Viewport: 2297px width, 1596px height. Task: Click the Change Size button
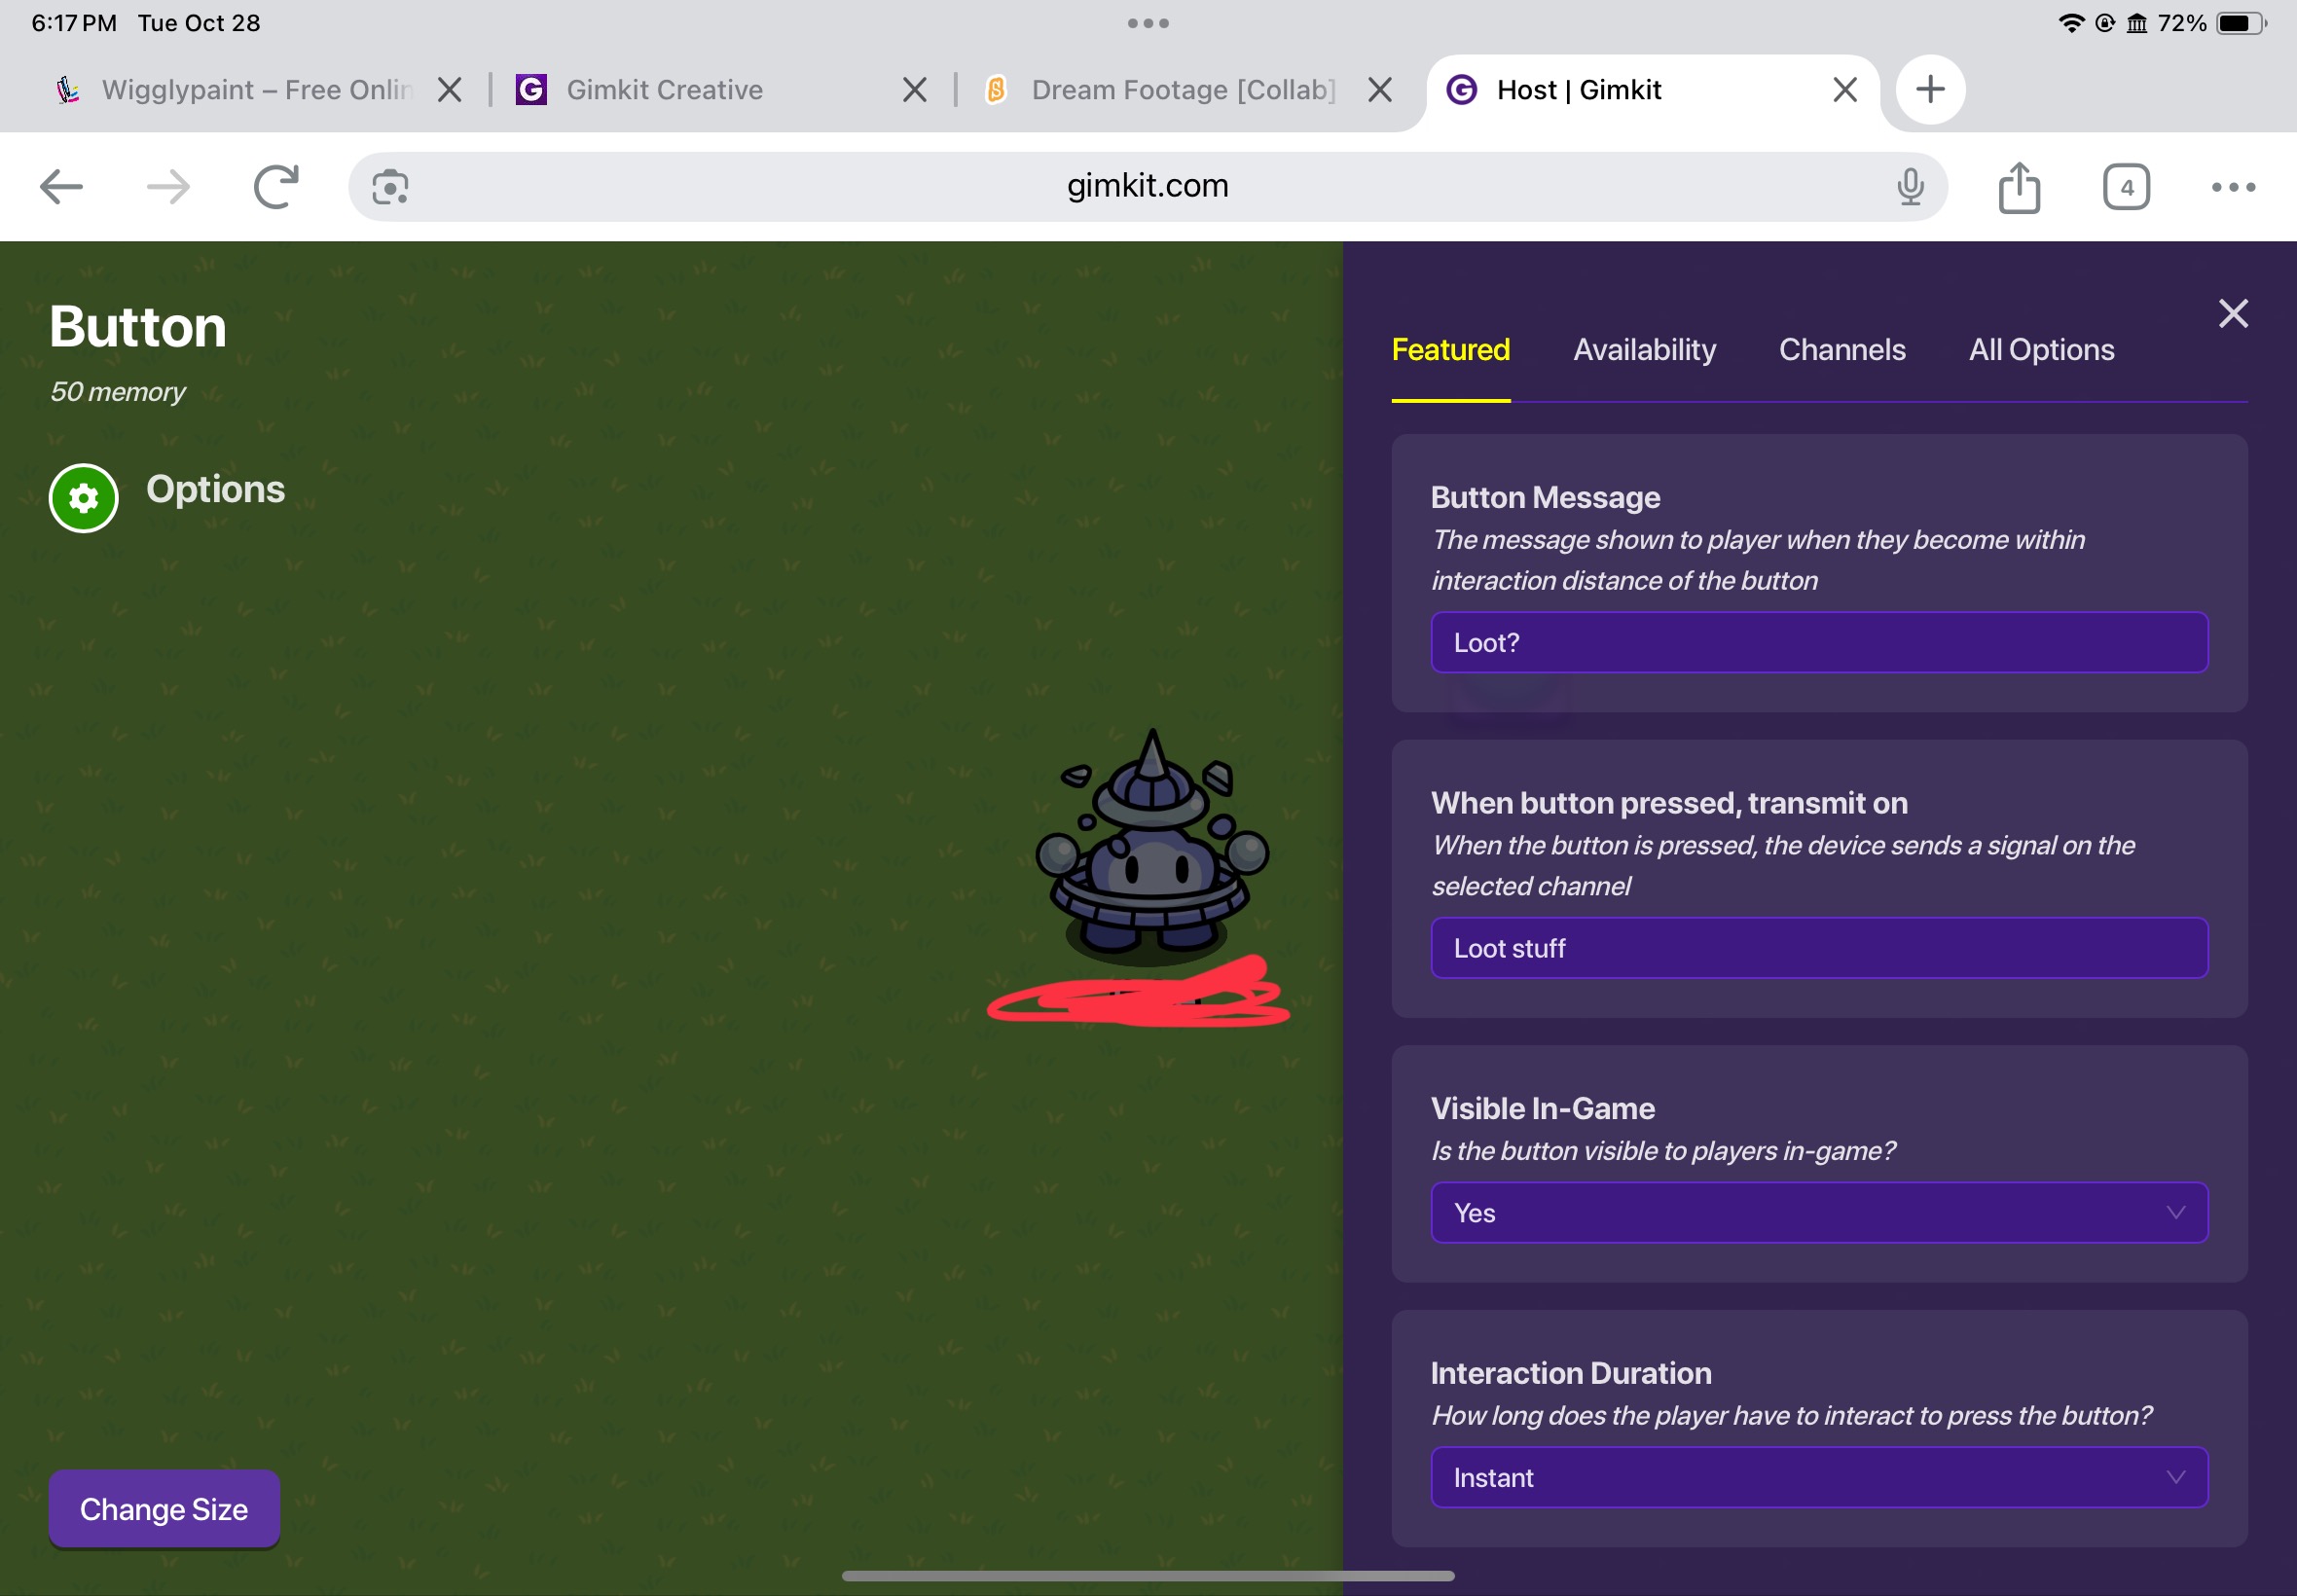164,1508
